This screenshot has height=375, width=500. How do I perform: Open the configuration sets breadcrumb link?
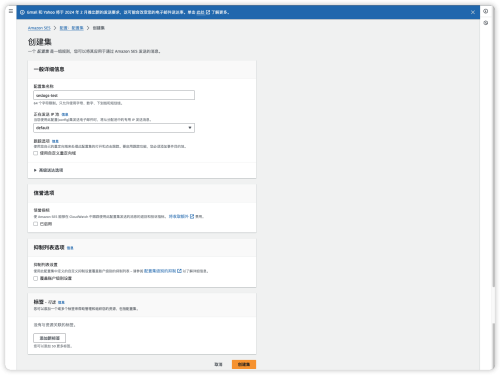tap(71, 28)
